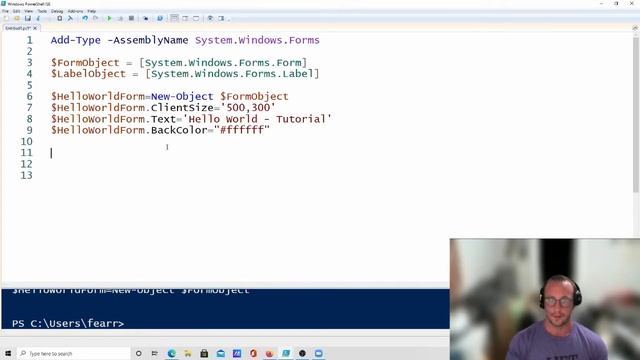
Task: Click the Clear Console Pane icon
Action: pyautogui.click(x=70, y=18)
